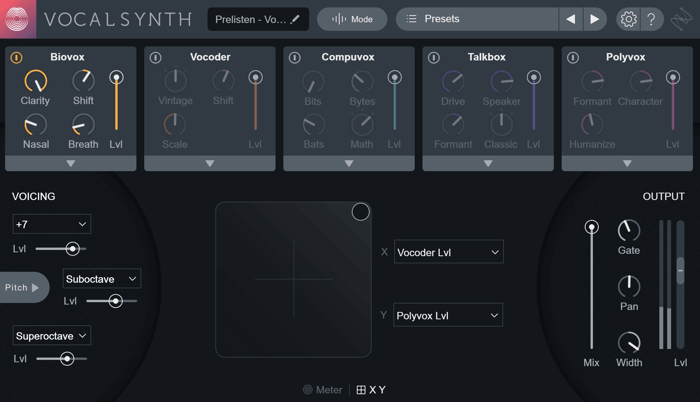Expand the Polyvox advanced panel arrow
Screen dimensions: 700x402
click(627, 163)
